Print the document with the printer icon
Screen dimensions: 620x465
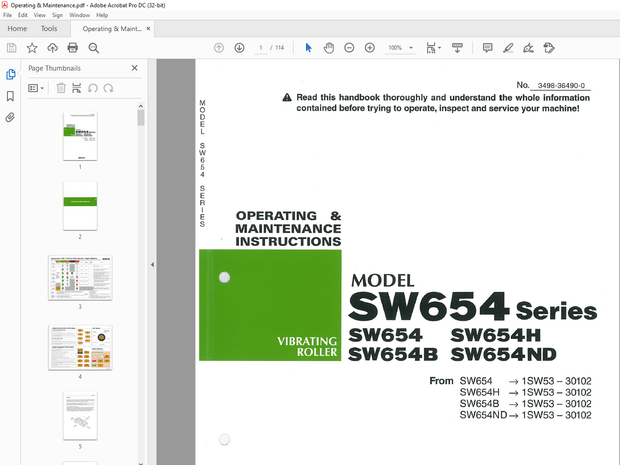(x=73, y=48)
